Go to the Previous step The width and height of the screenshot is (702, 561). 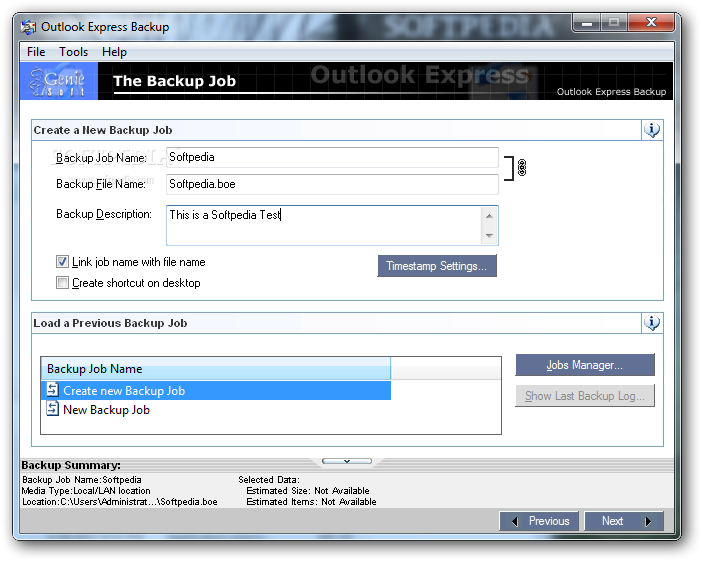coord(539,521)
